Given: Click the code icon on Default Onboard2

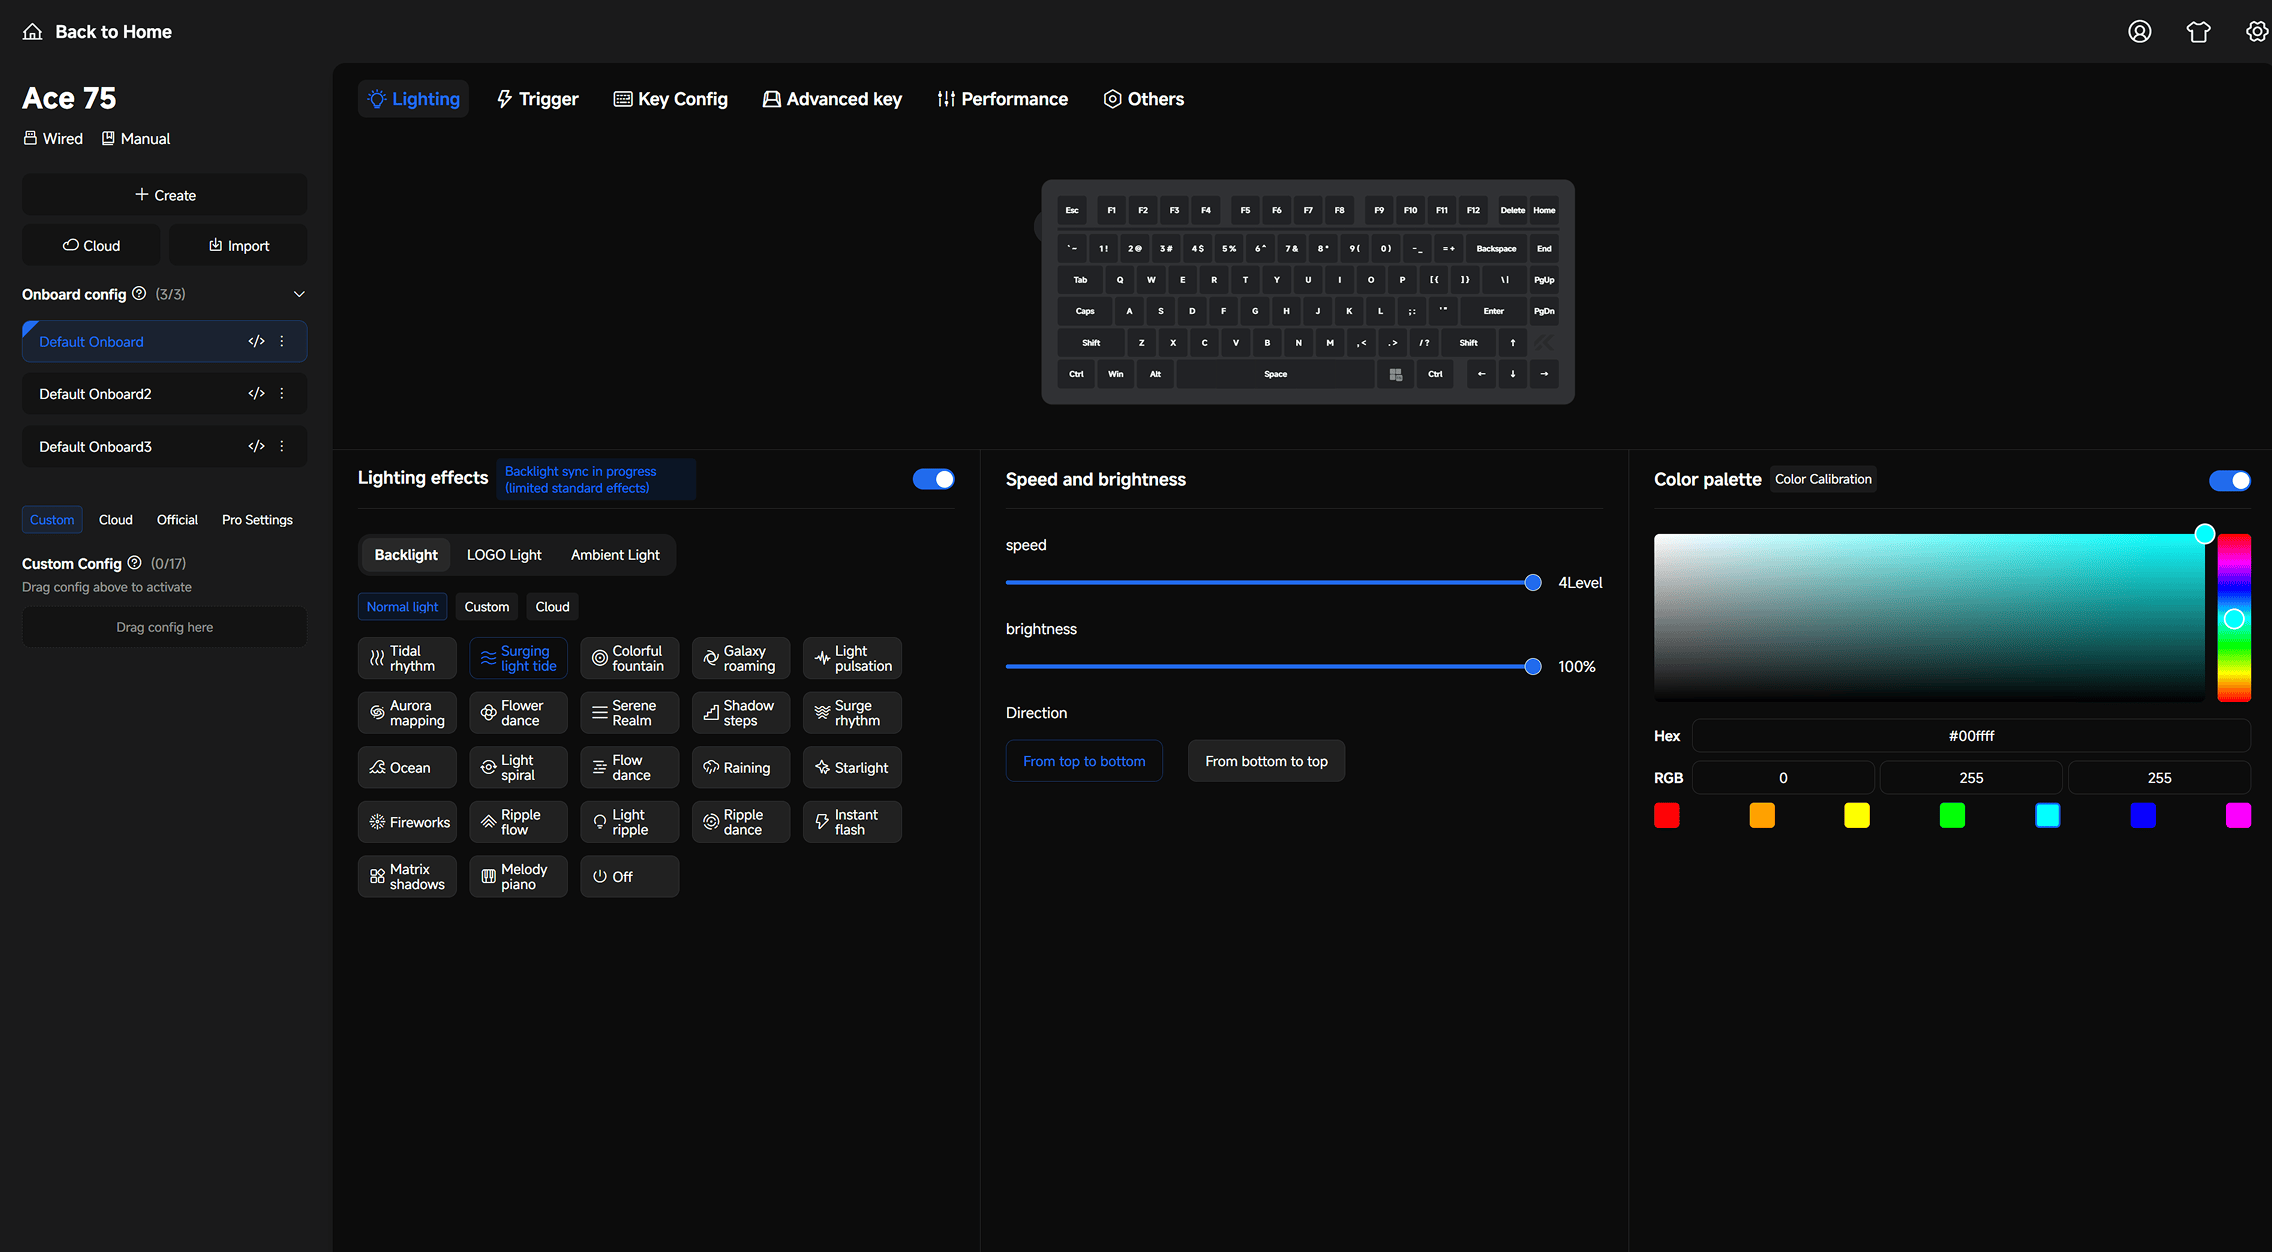Looking at the screenshot, I should click(256, 393).
